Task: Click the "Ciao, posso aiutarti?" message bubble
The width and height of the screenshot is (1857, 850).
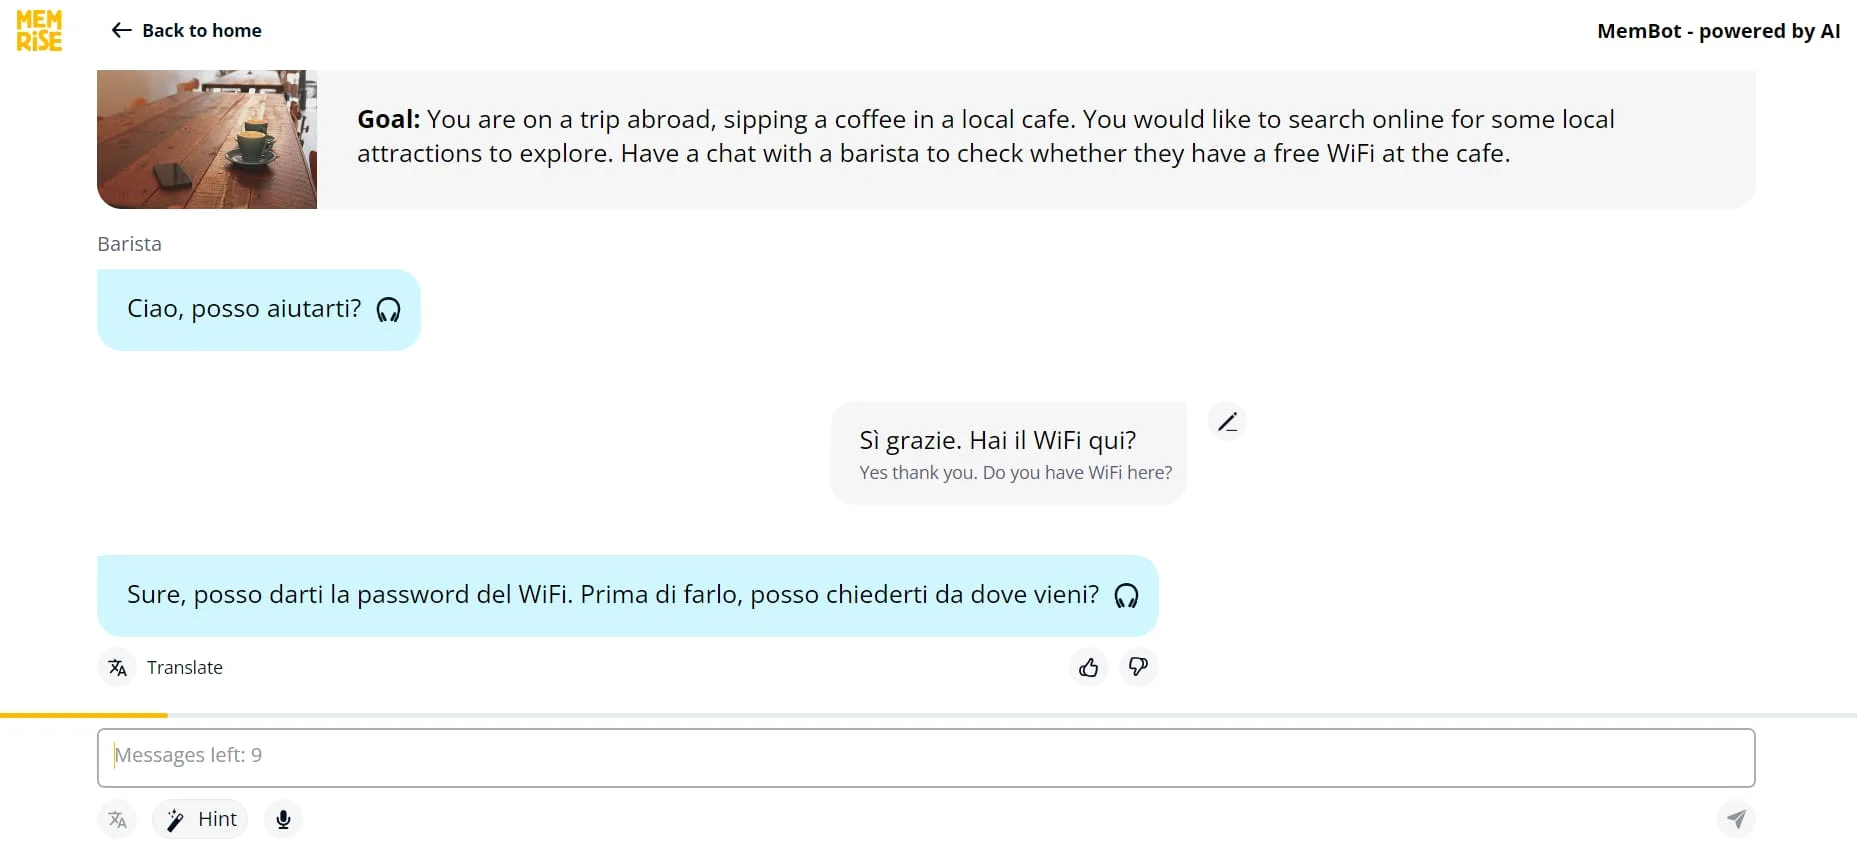Action: point(244,309)
